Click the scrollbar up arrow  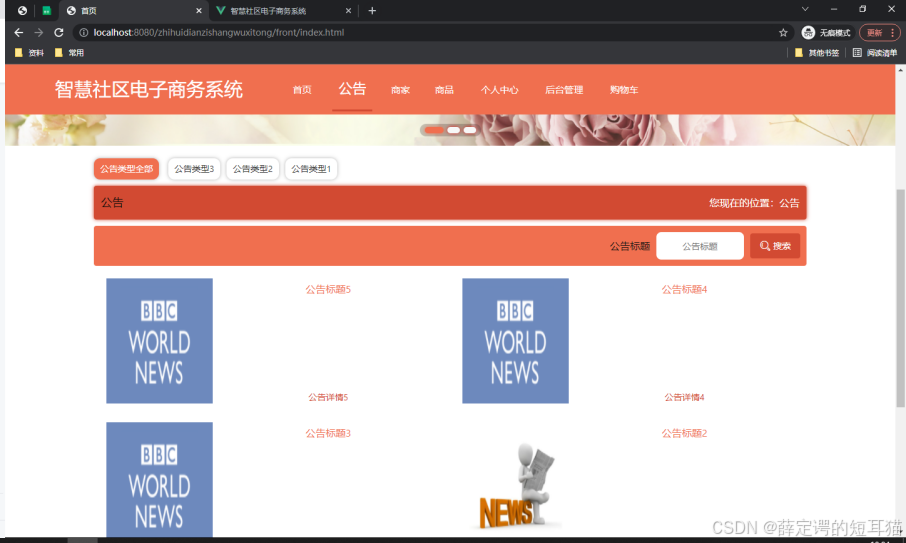(900, 69)
